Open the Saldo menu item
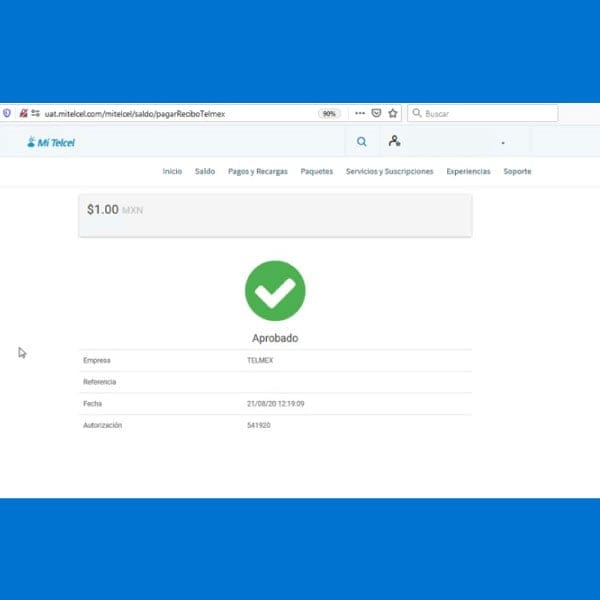This screenshot has height=600, width=600. 205,171
